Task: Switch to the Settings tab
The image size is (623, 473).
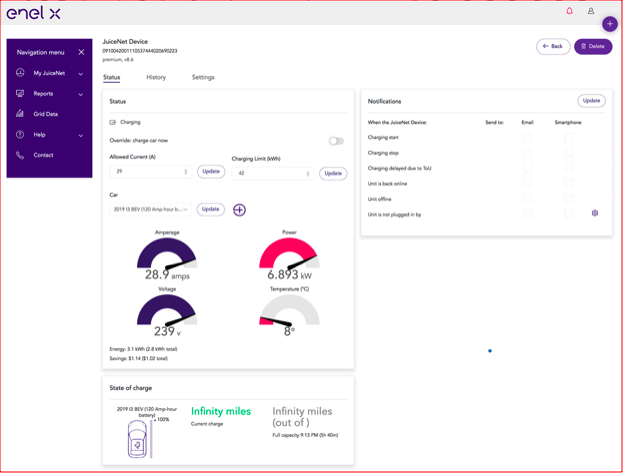Action: pyautogui.click(x=203, y=77)
